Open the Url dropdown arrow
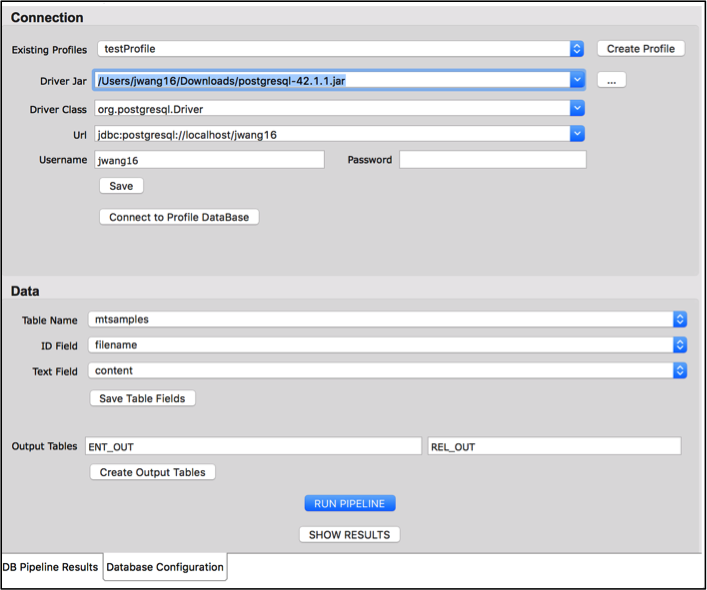Image resolution: width=707 pixels, height=590 pixels. point(576,134)
